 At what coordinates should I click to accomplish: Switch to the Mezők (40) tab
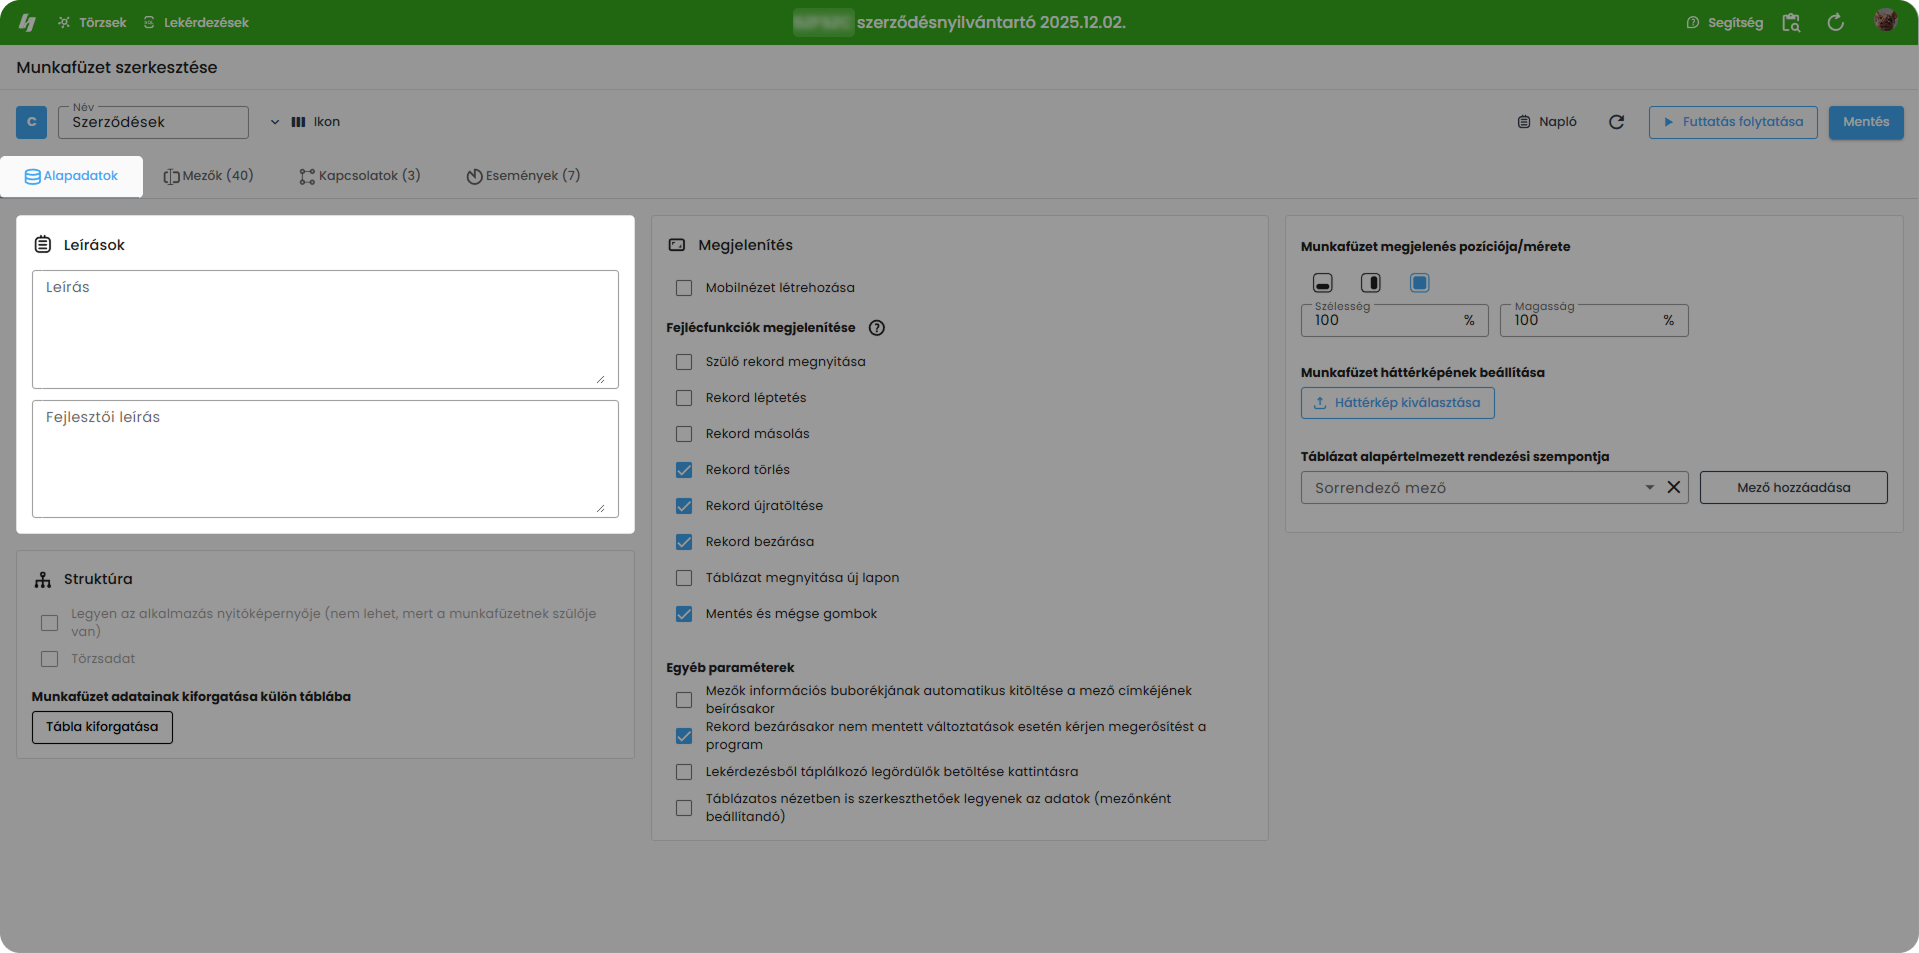(x=208, y=176)
